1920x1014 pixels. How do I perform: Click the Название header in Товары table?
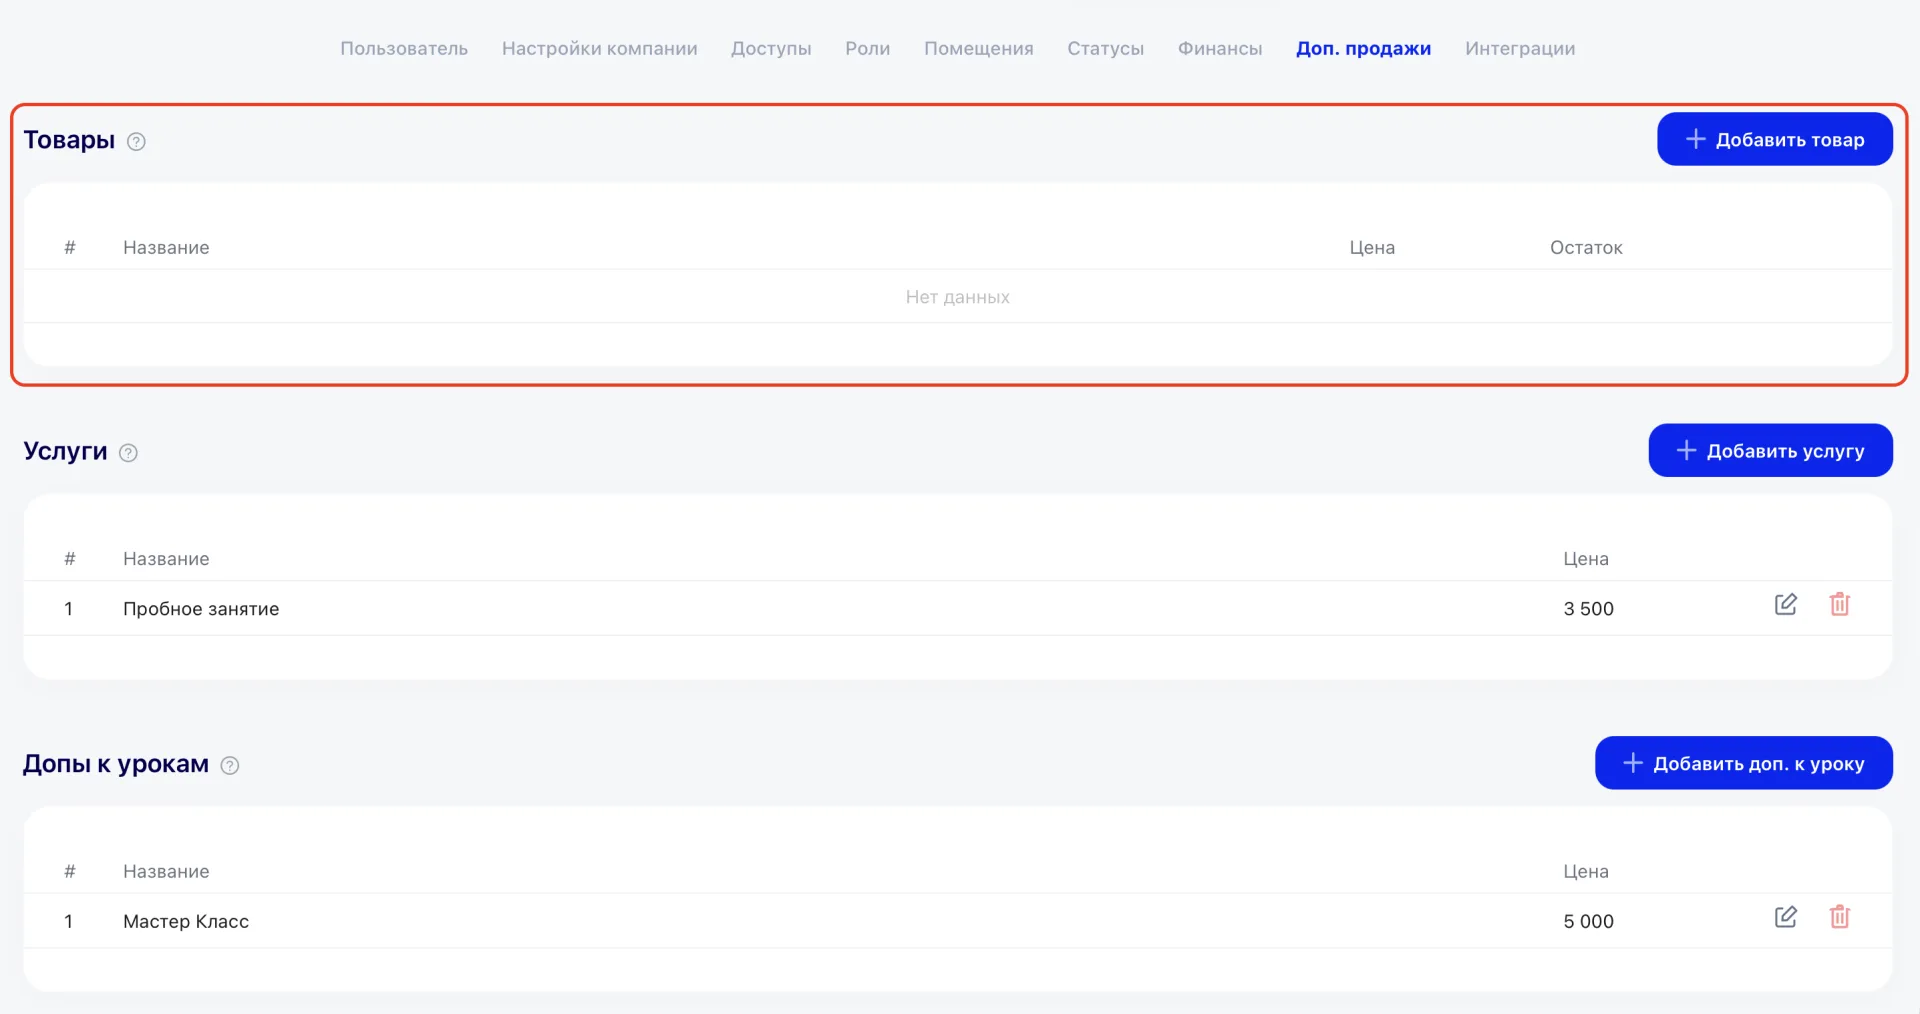(x=166, y=247)
